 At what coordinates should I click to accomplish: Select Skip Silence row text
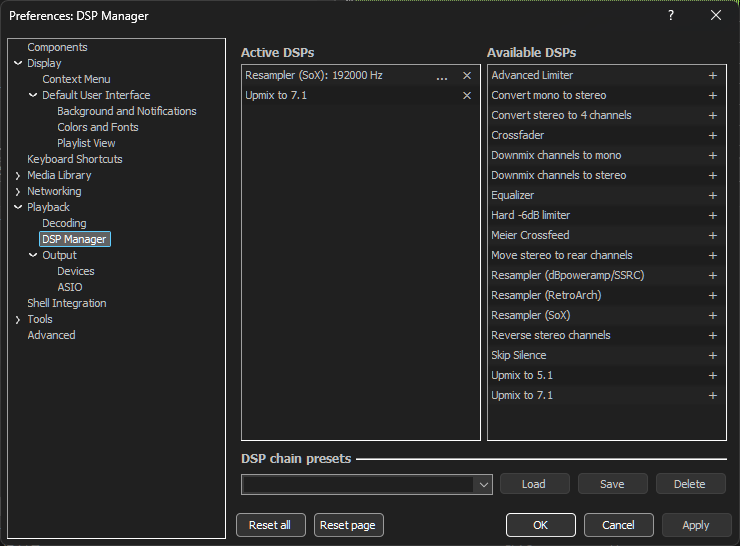tap(519, 355)
